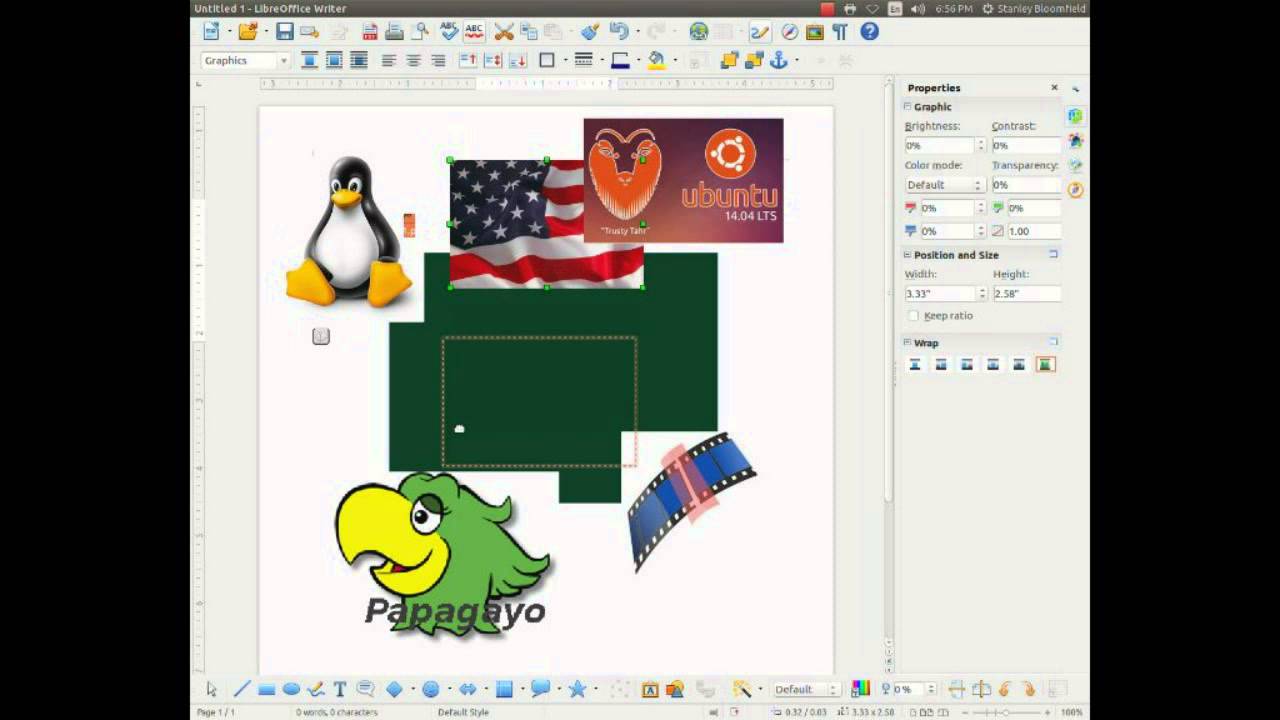The width and height of the screenshot is (1280, 720).
Task: Click the Bring to Front icon
Action: pyautogui.click(x=730, y=60)
